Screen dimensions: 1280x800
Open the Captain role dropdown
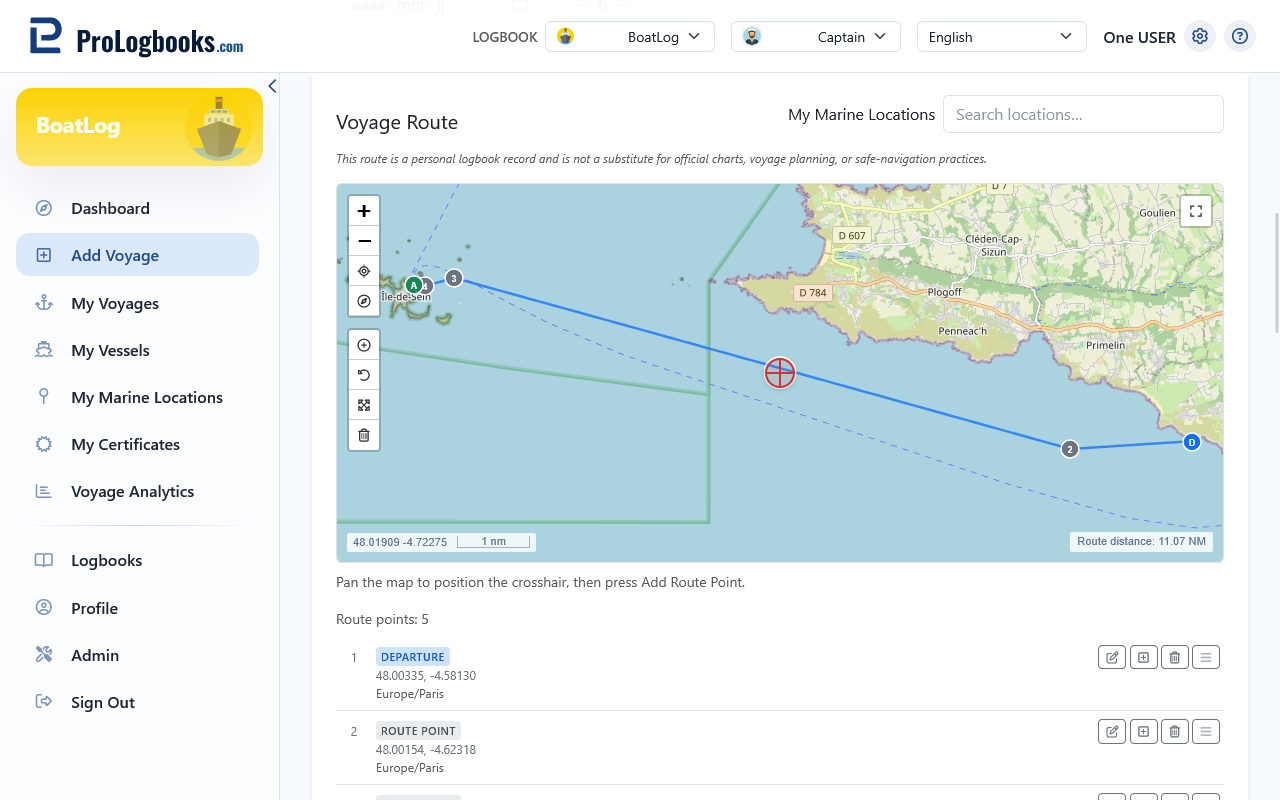pyautogui.click(x=816, y=37)
